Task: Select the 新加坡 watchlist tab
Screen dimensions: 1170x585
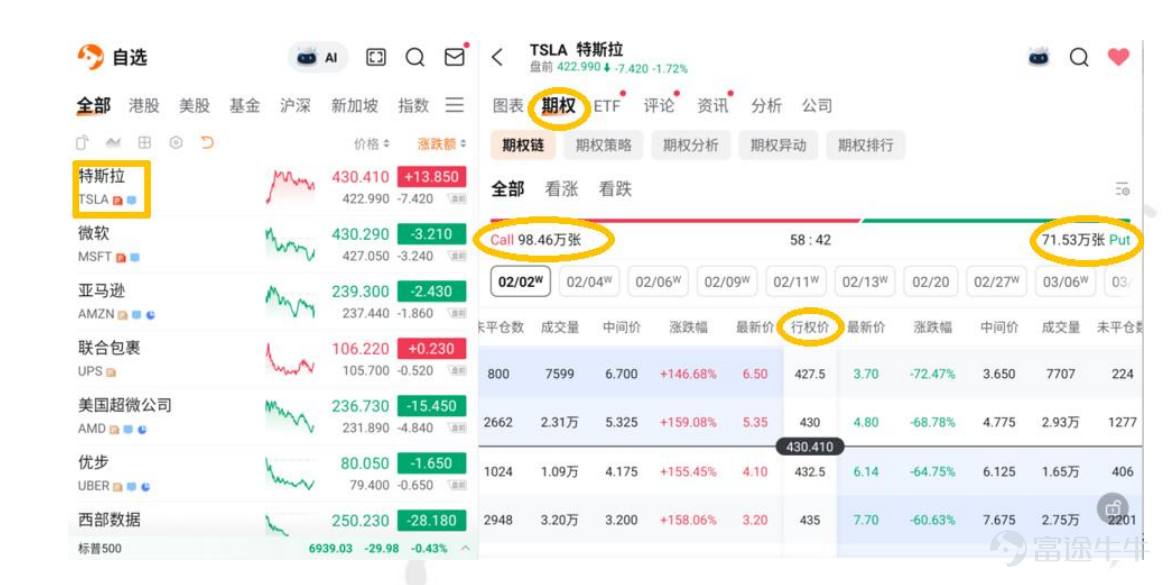Action: click(354, 106)
